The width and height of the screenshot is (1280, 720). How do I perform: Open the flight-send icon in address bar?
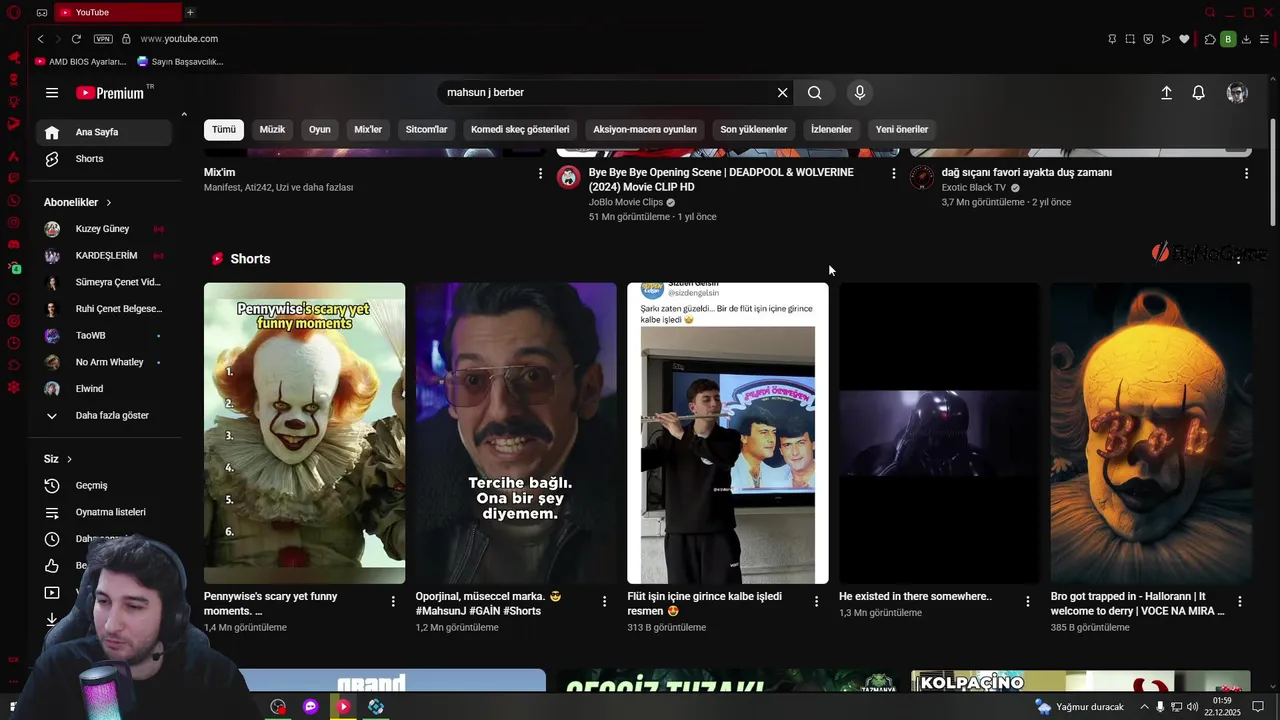(1166, 39)
